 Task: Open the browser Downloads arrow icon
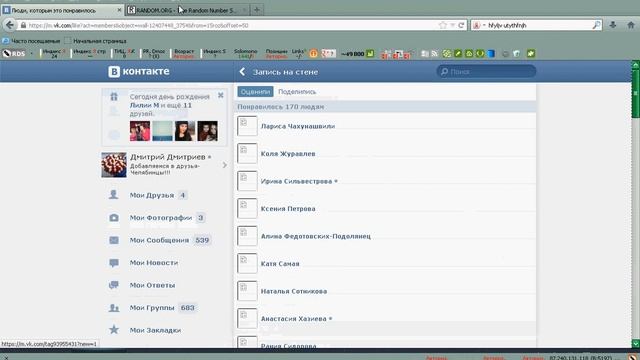(x=613, y=25)
